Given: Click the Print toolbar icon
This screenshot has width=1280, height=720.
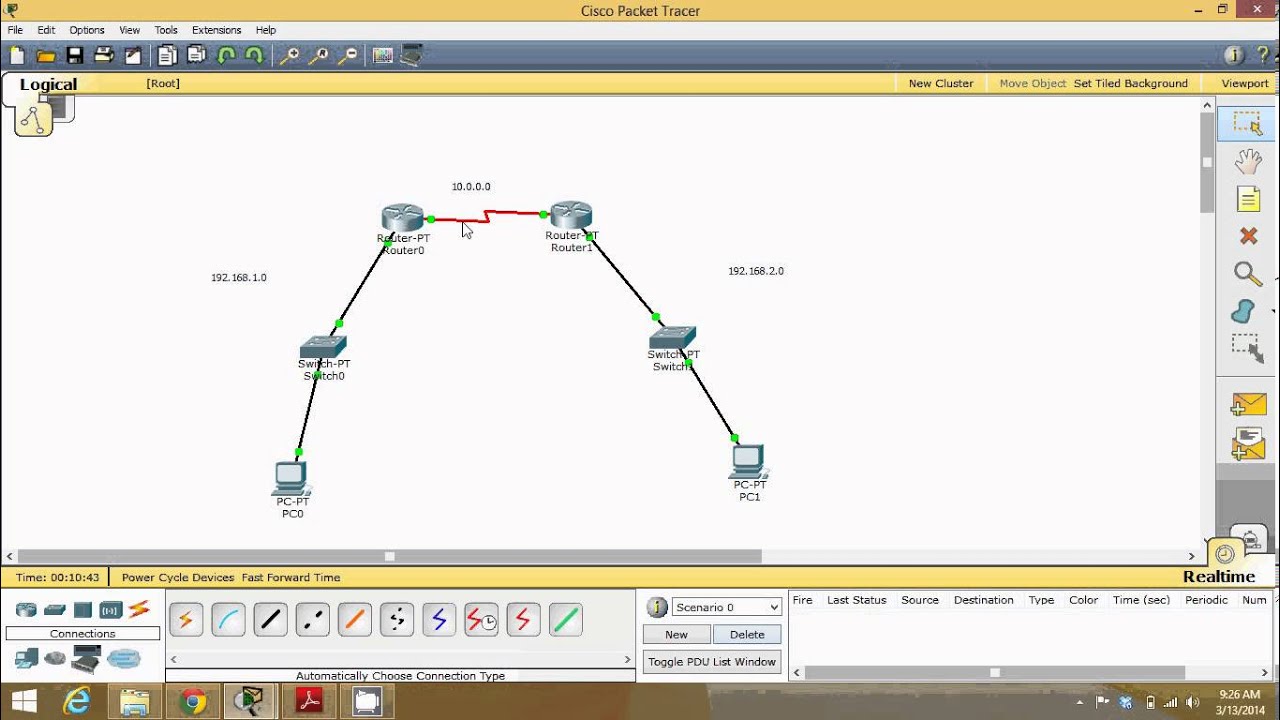Looking at the screenshot, I should (x=104, y=56).
